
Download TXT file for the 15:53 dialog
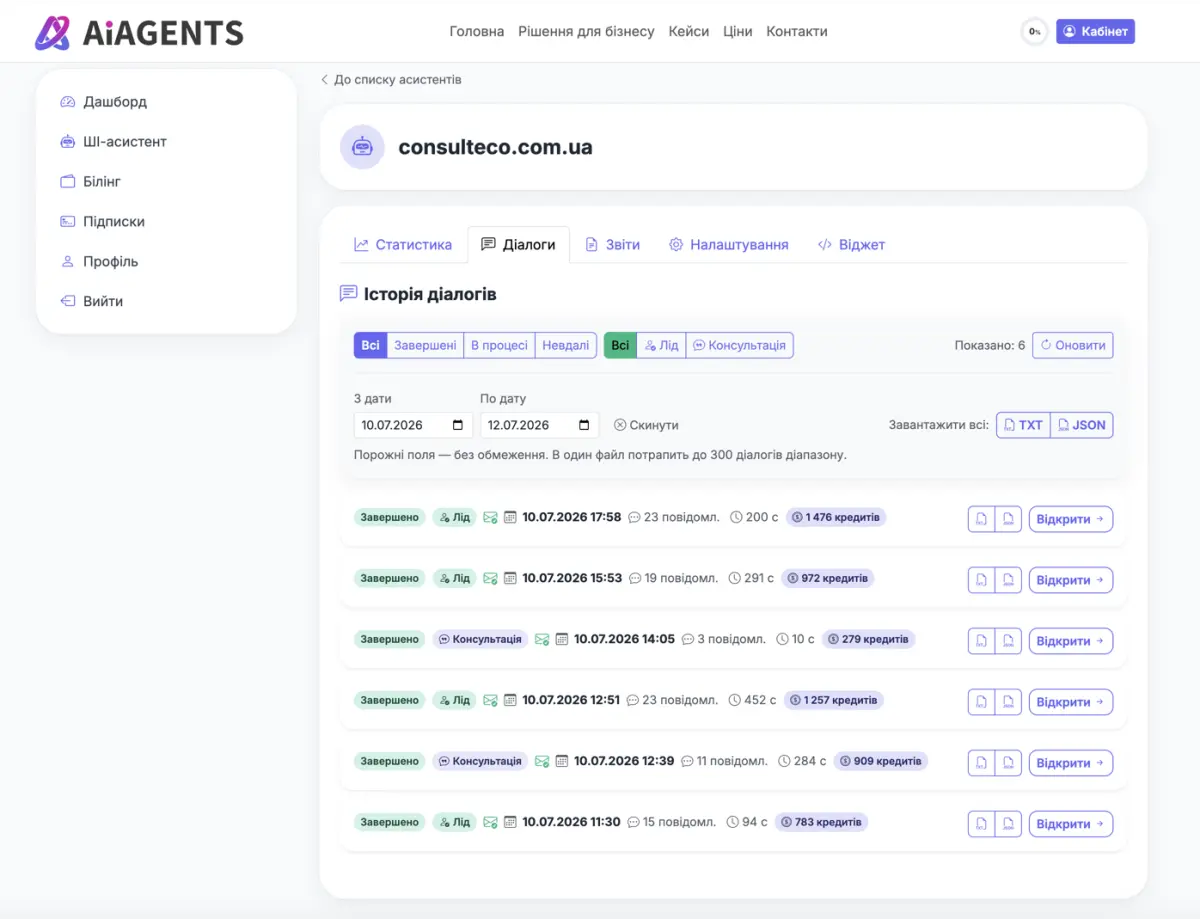[x=981, y=580]
